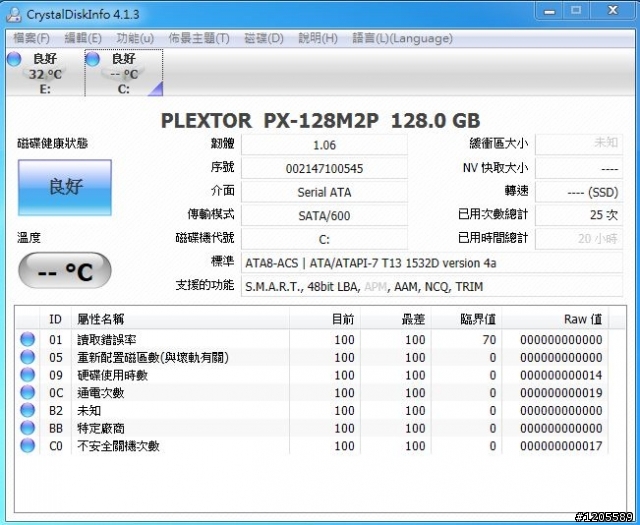This screenshot has height=525, width=640.
Task: Click raw value 000000000019
Action: [x=561, y=393]
